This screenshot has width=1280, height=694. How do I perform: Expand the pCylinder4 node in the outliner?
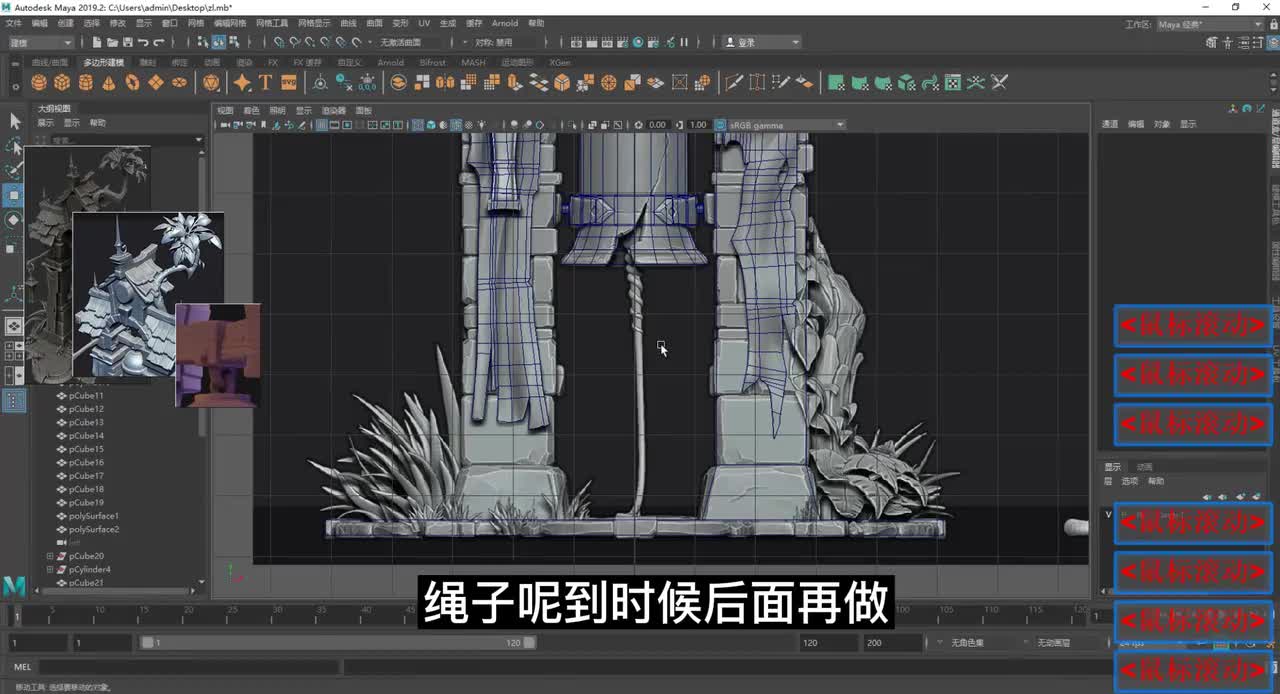click(x=50, y=569)
